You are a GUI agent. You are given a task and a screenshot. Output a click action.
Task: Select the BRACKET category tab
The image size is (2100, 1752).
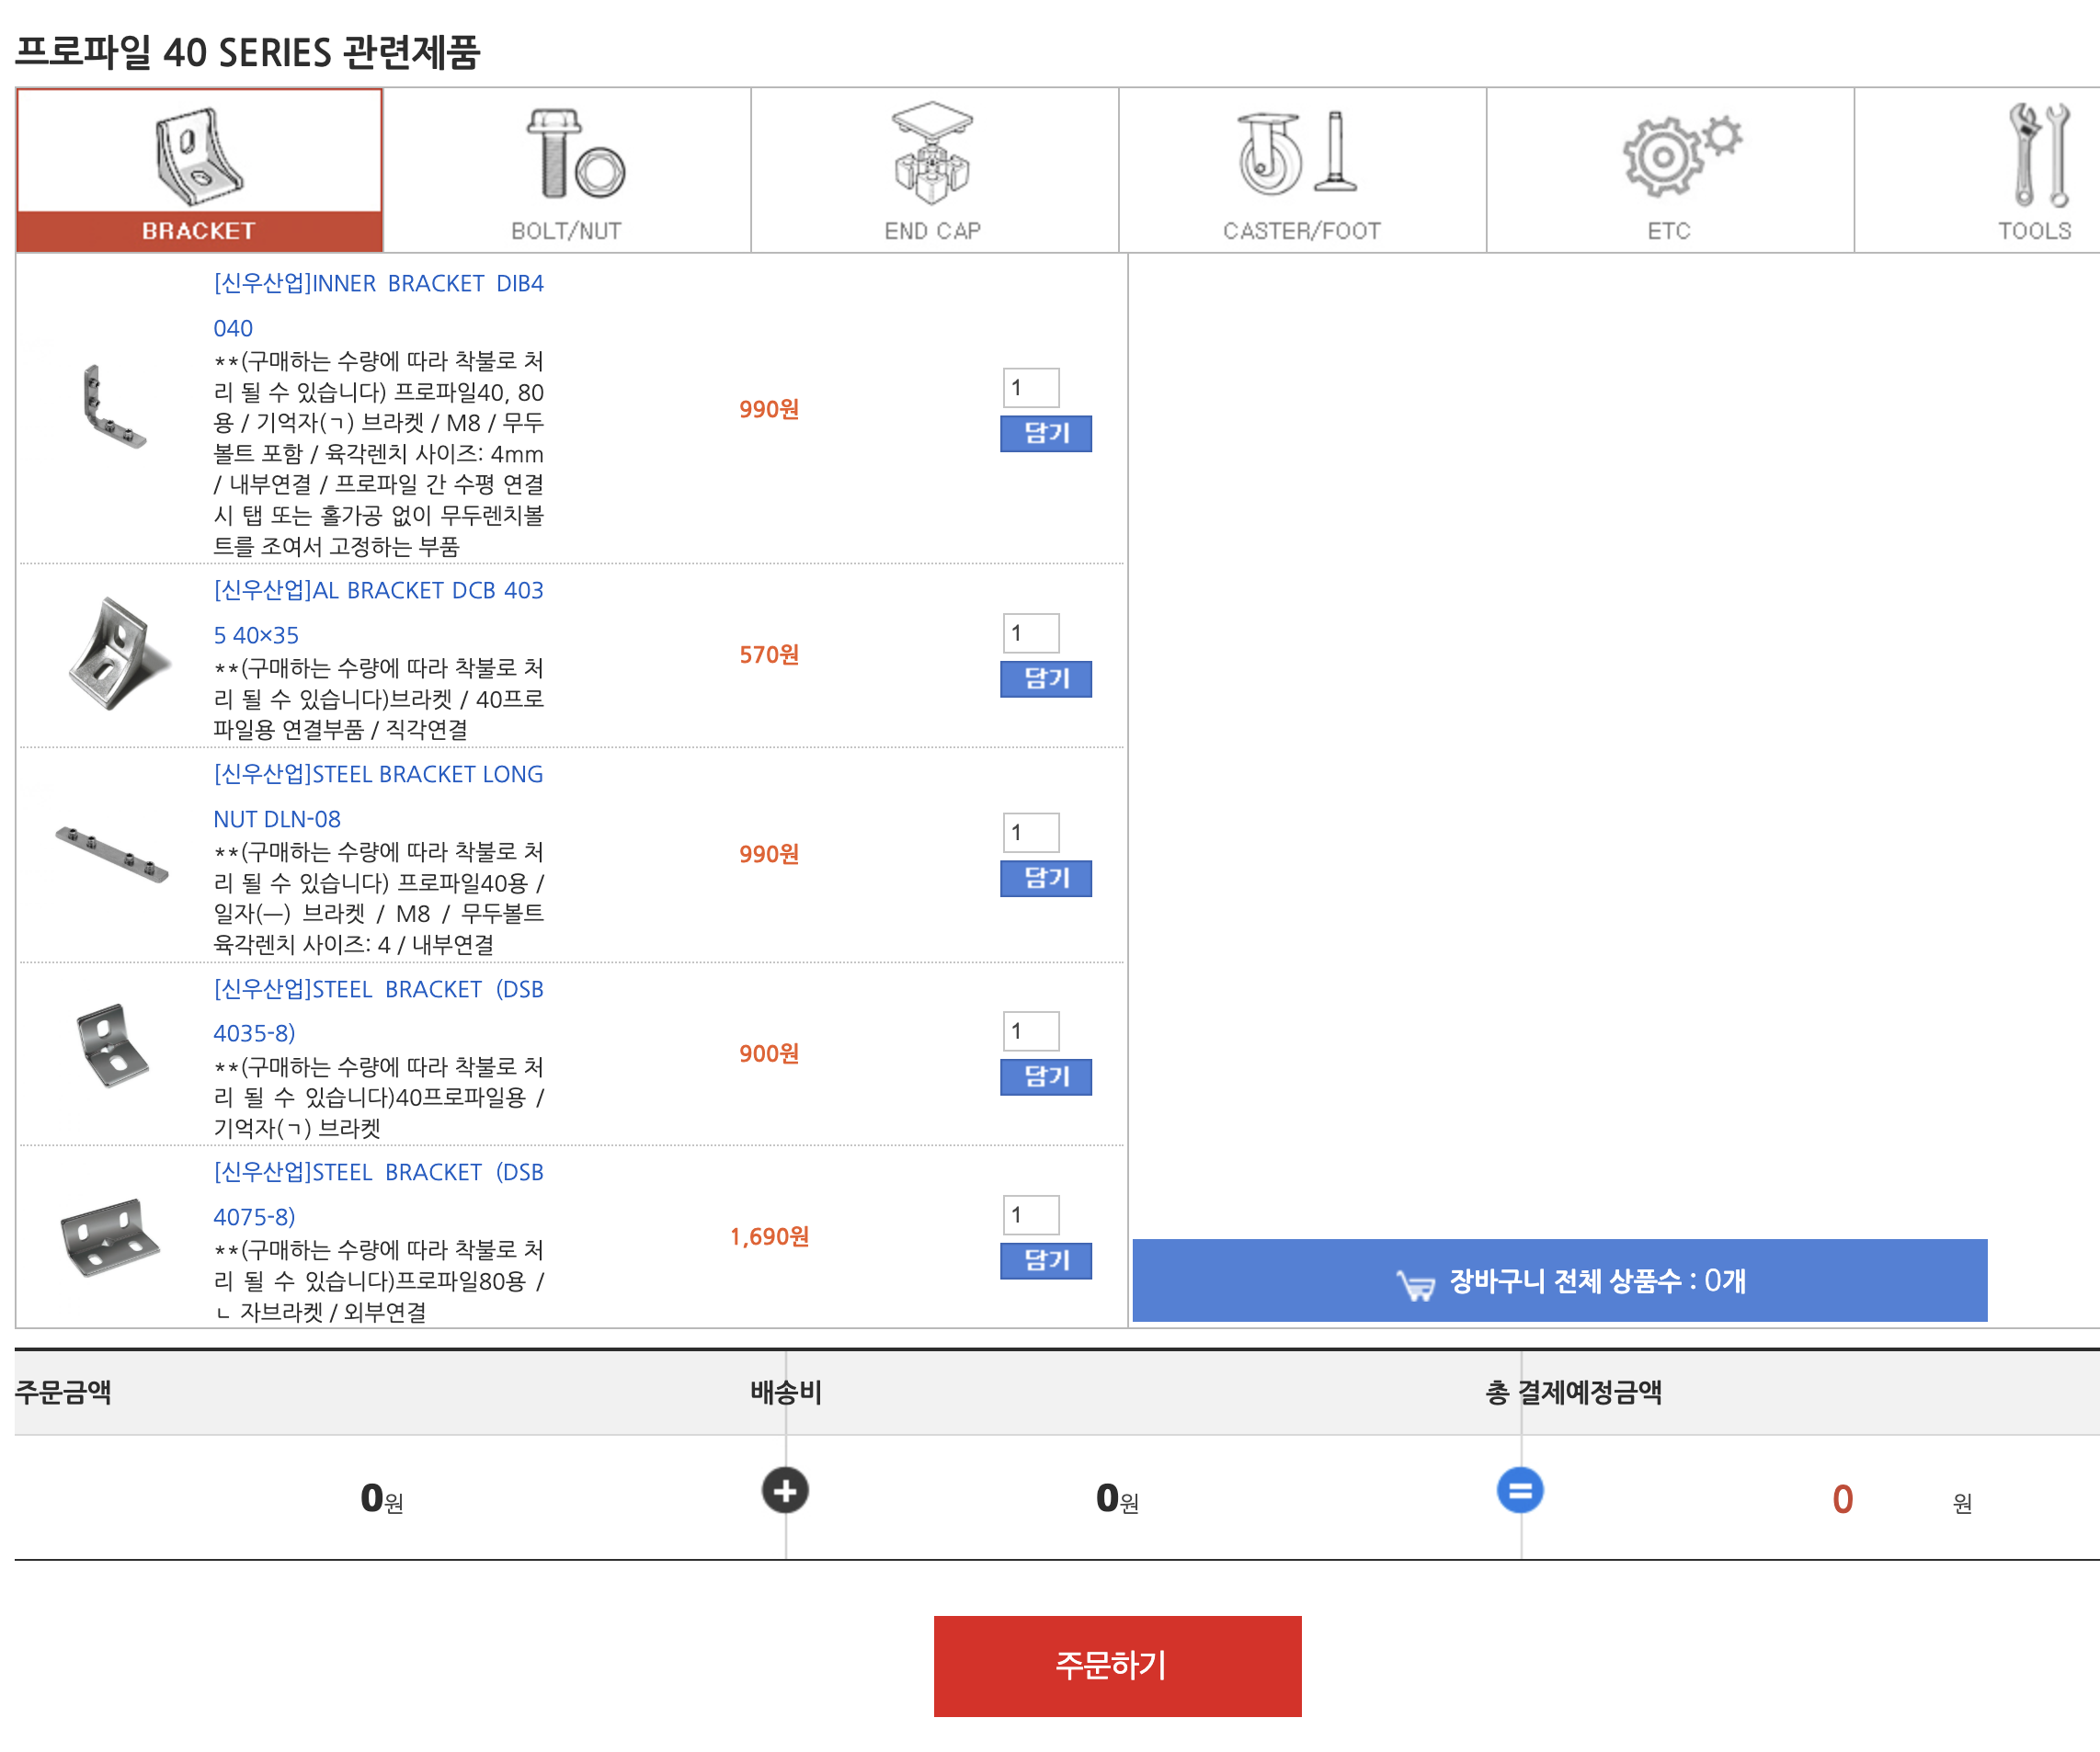199,170
